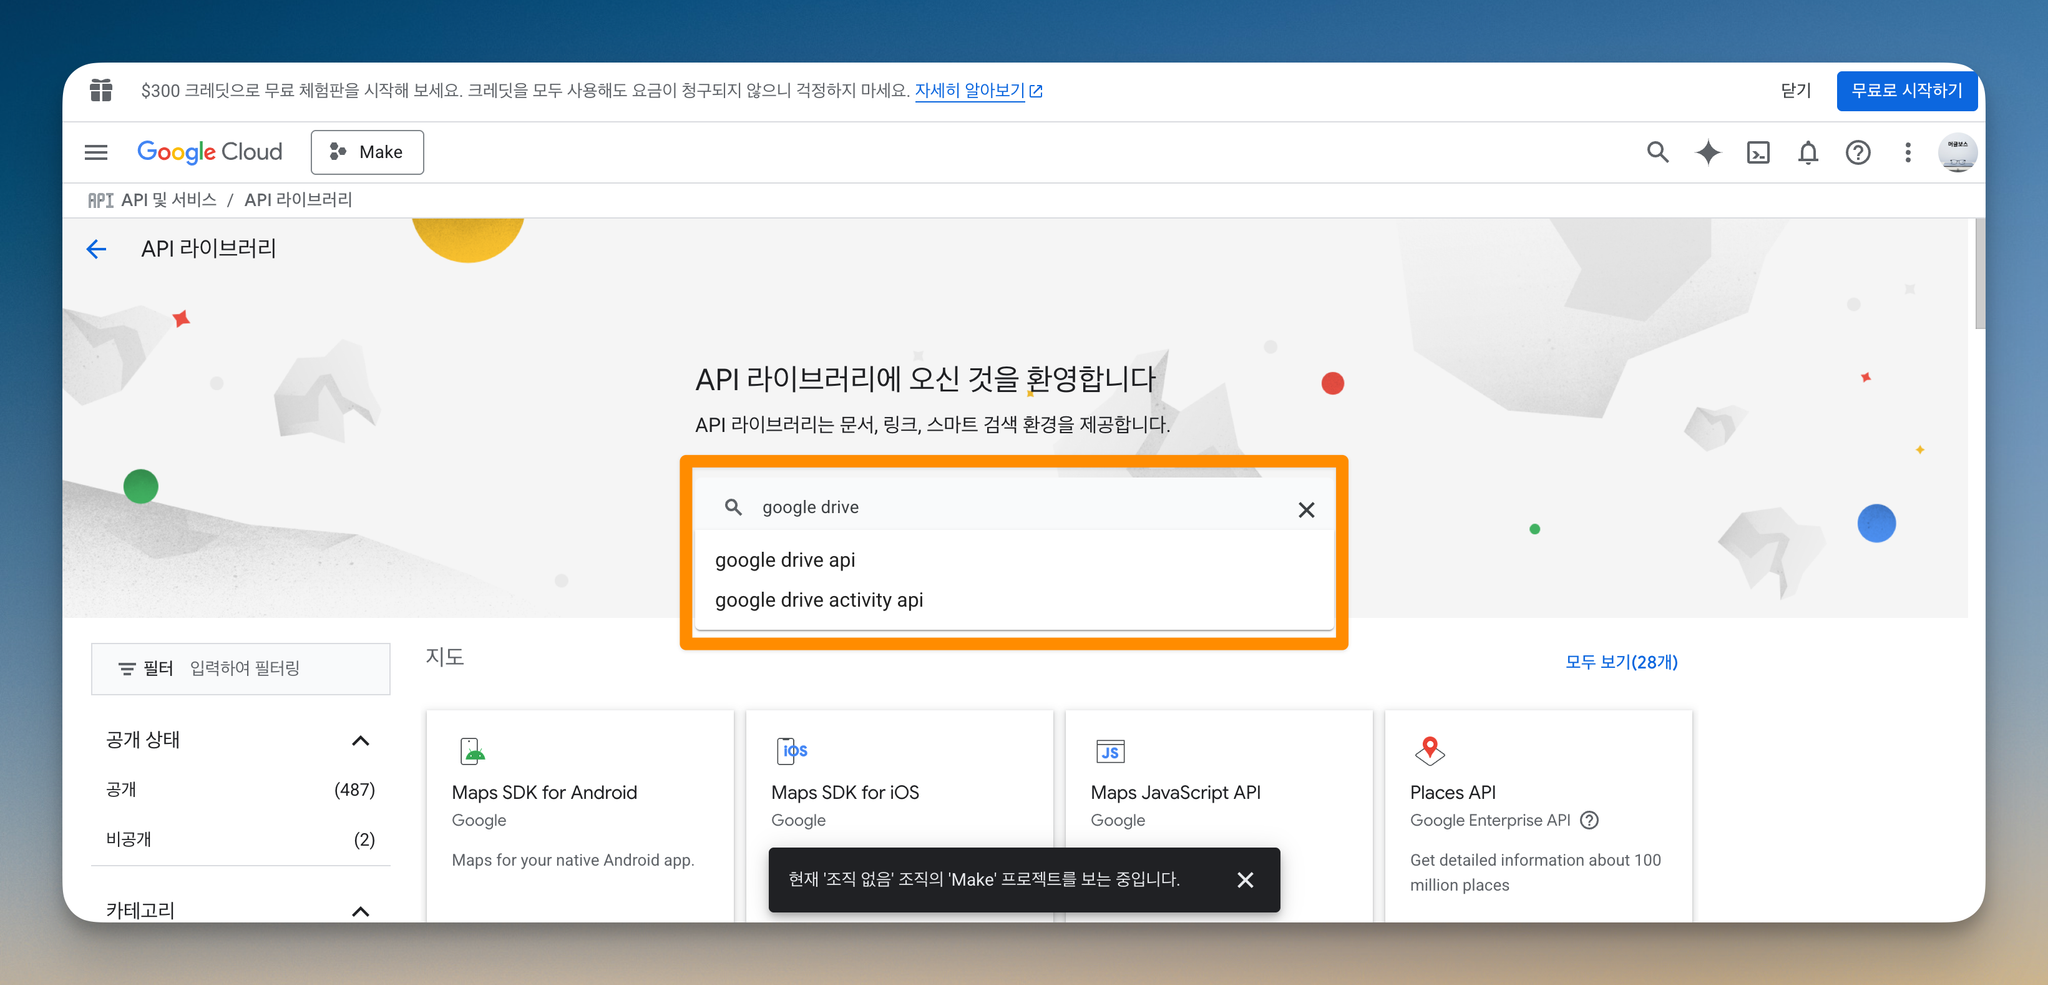Click the API 라이브러리 breadcrumb
Viewport: 2048px width, 985px height.
pos(298,200)
